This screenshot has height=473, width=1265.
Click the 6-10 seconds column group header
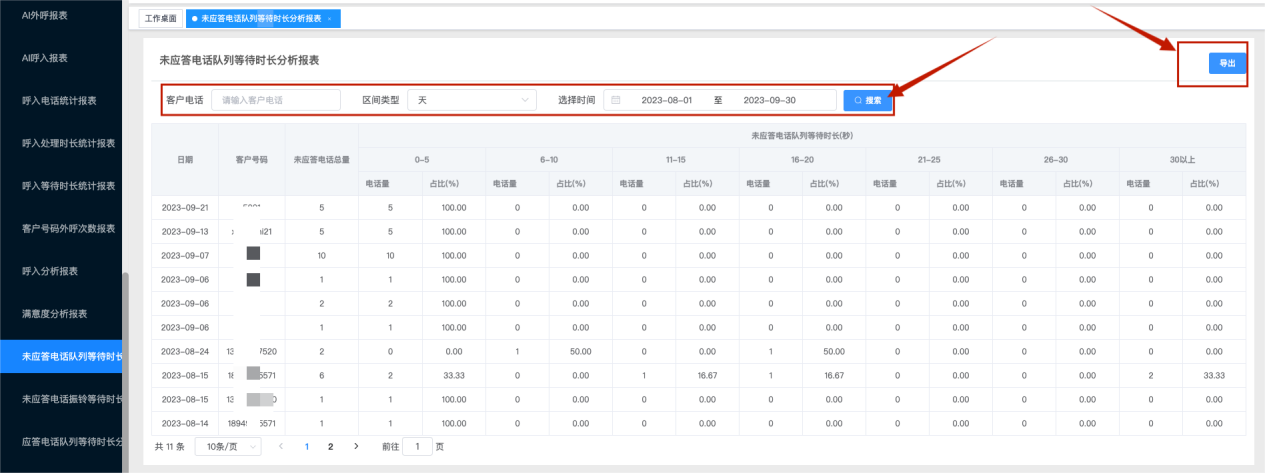pyautogui.click(x=549, y=159)
